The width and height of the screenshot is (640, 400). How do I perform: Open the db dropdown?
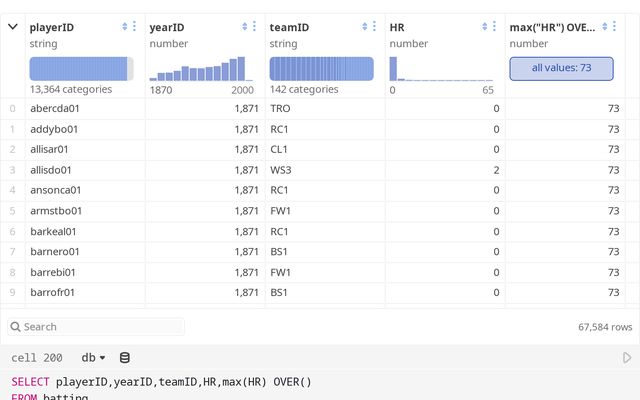(94, 357)
